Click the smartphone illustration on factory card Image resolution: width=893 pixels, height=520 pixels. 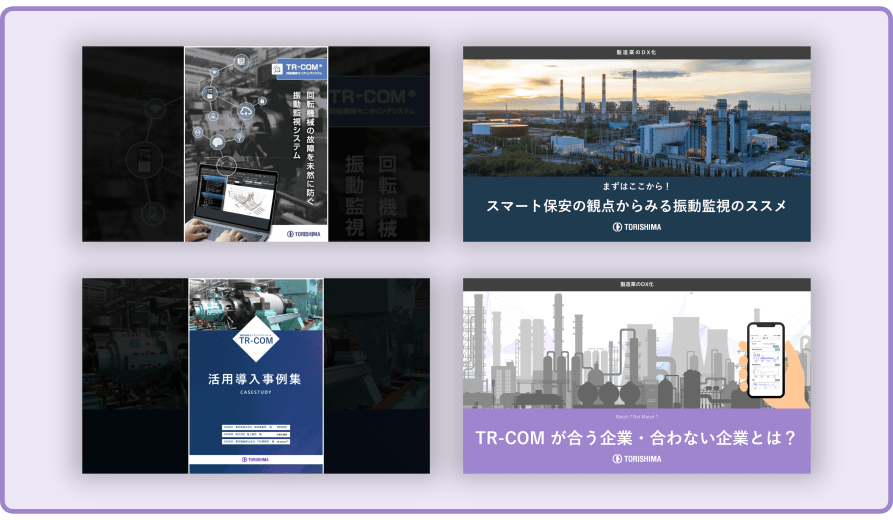tap(766, 360)
